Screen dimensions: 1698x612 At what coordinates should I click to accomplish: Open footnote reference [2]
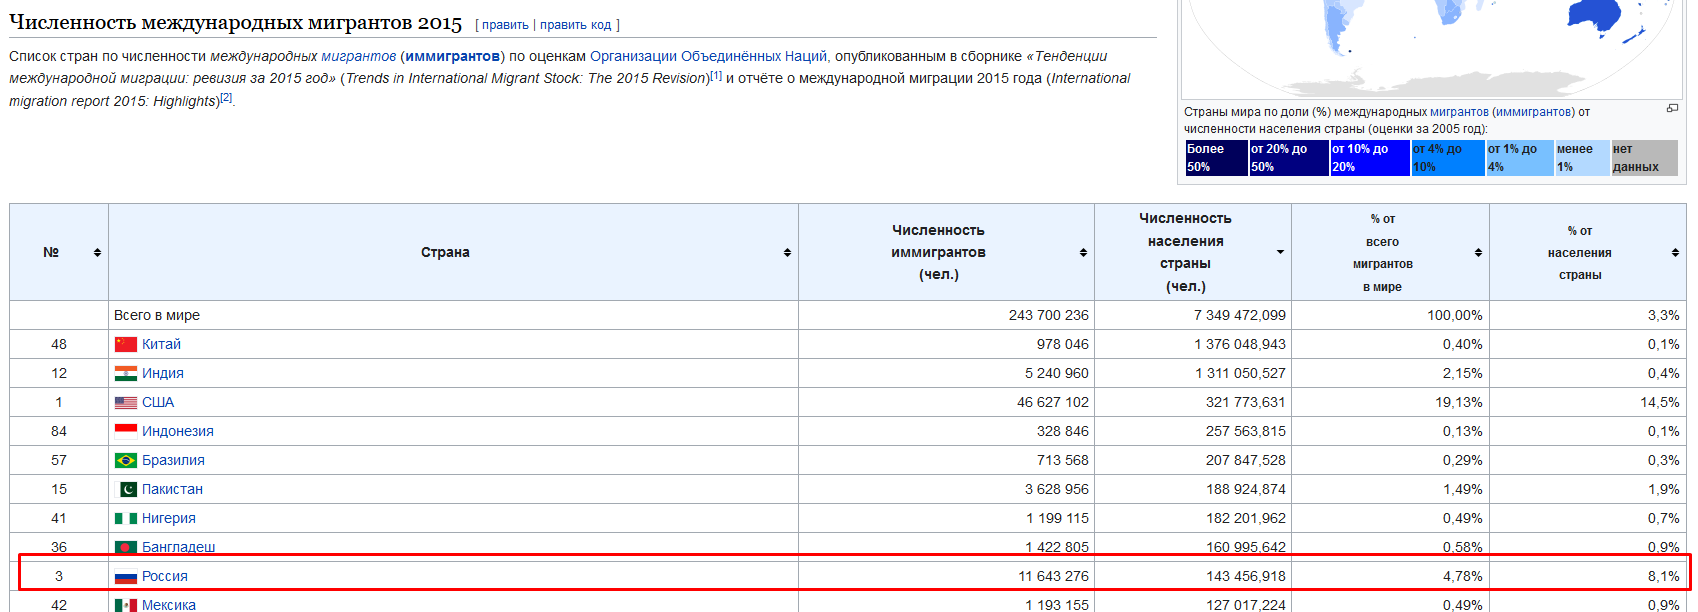coord(226,97)
